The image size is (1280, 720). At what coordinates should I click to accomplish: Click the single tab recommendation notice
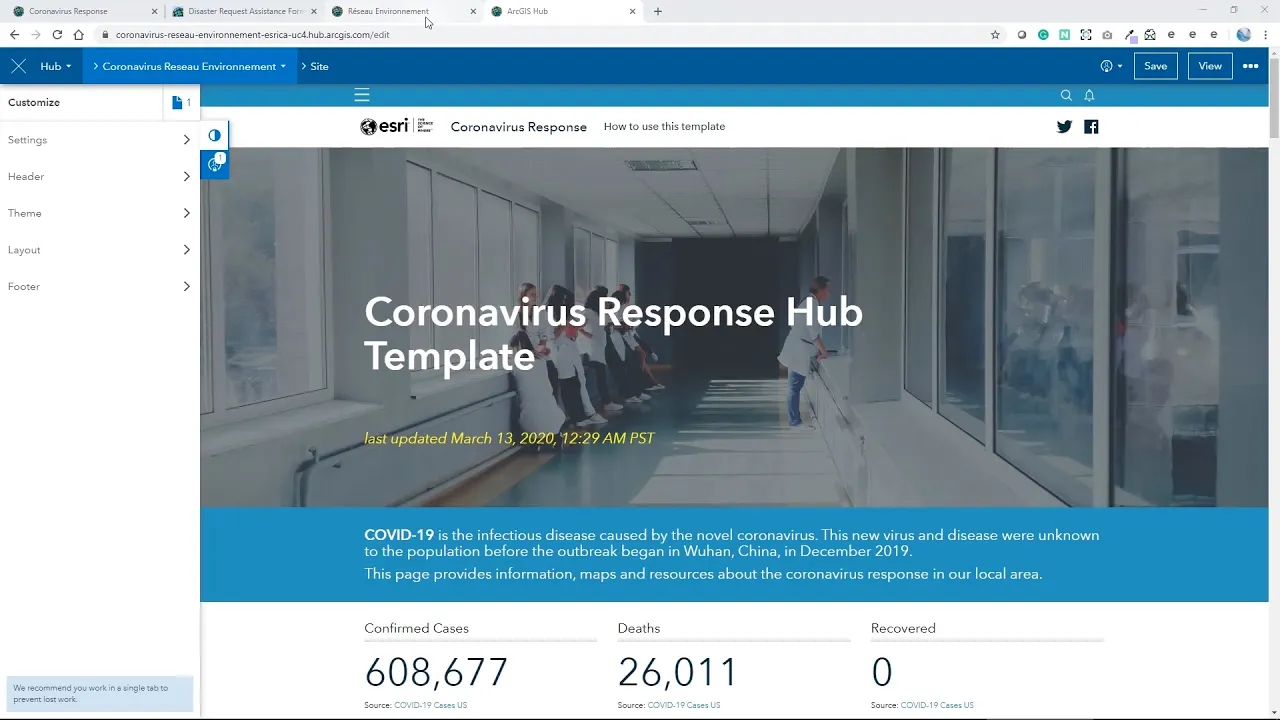click(99, 694)
